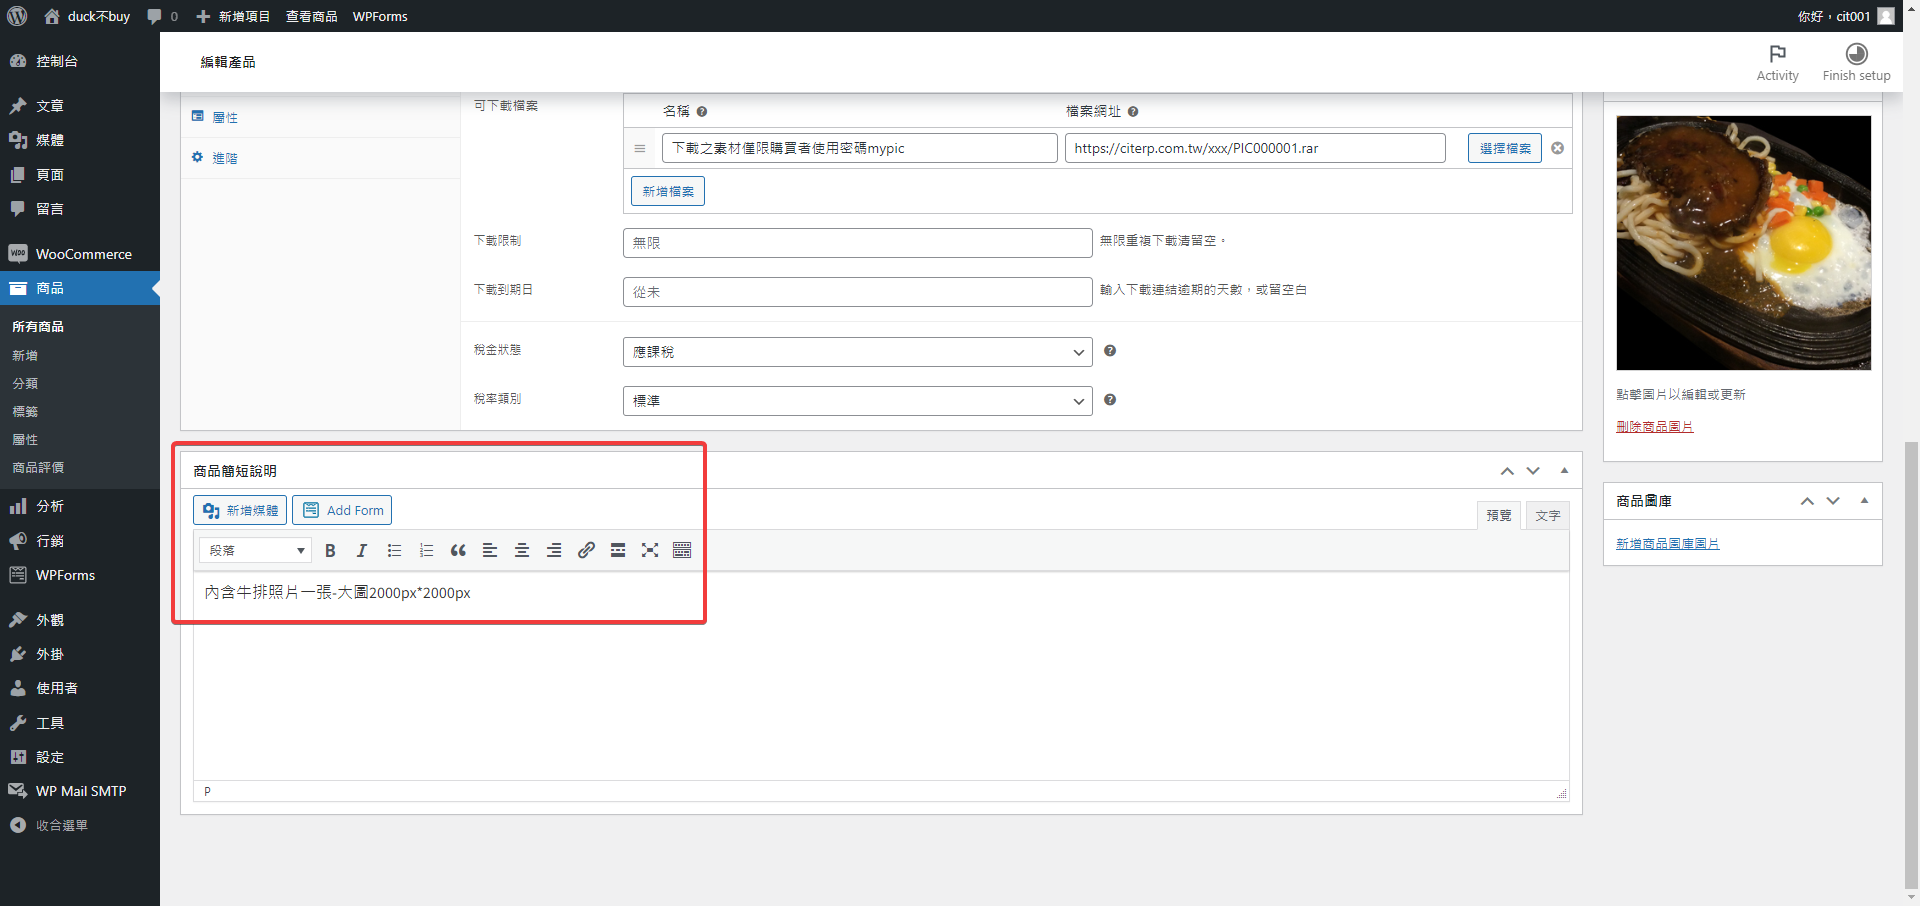Open the paragraph format dropdown
Viewport: 1920px width, 906px height.
256,551
